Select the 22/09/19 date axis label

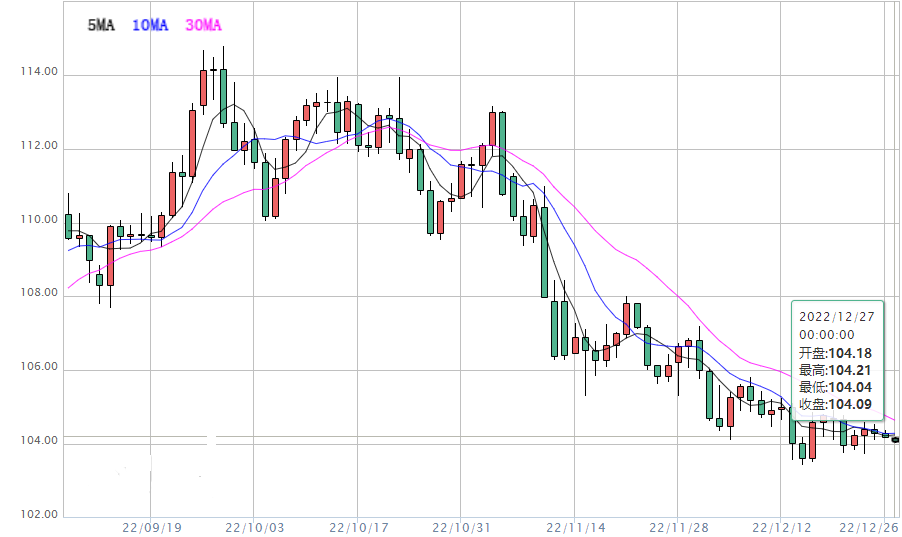(x=152, y=528)
